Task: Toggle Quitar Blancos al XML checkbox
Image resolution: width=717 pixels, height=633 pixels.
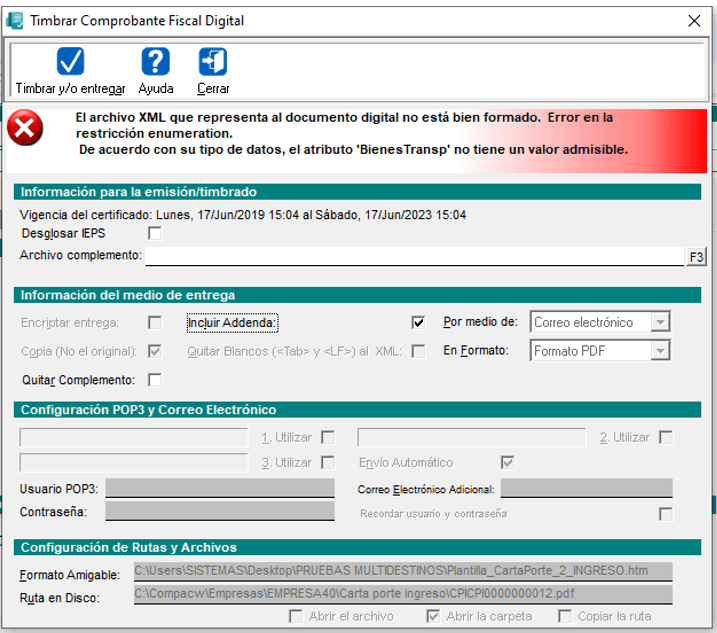Action: click(418, 351)
